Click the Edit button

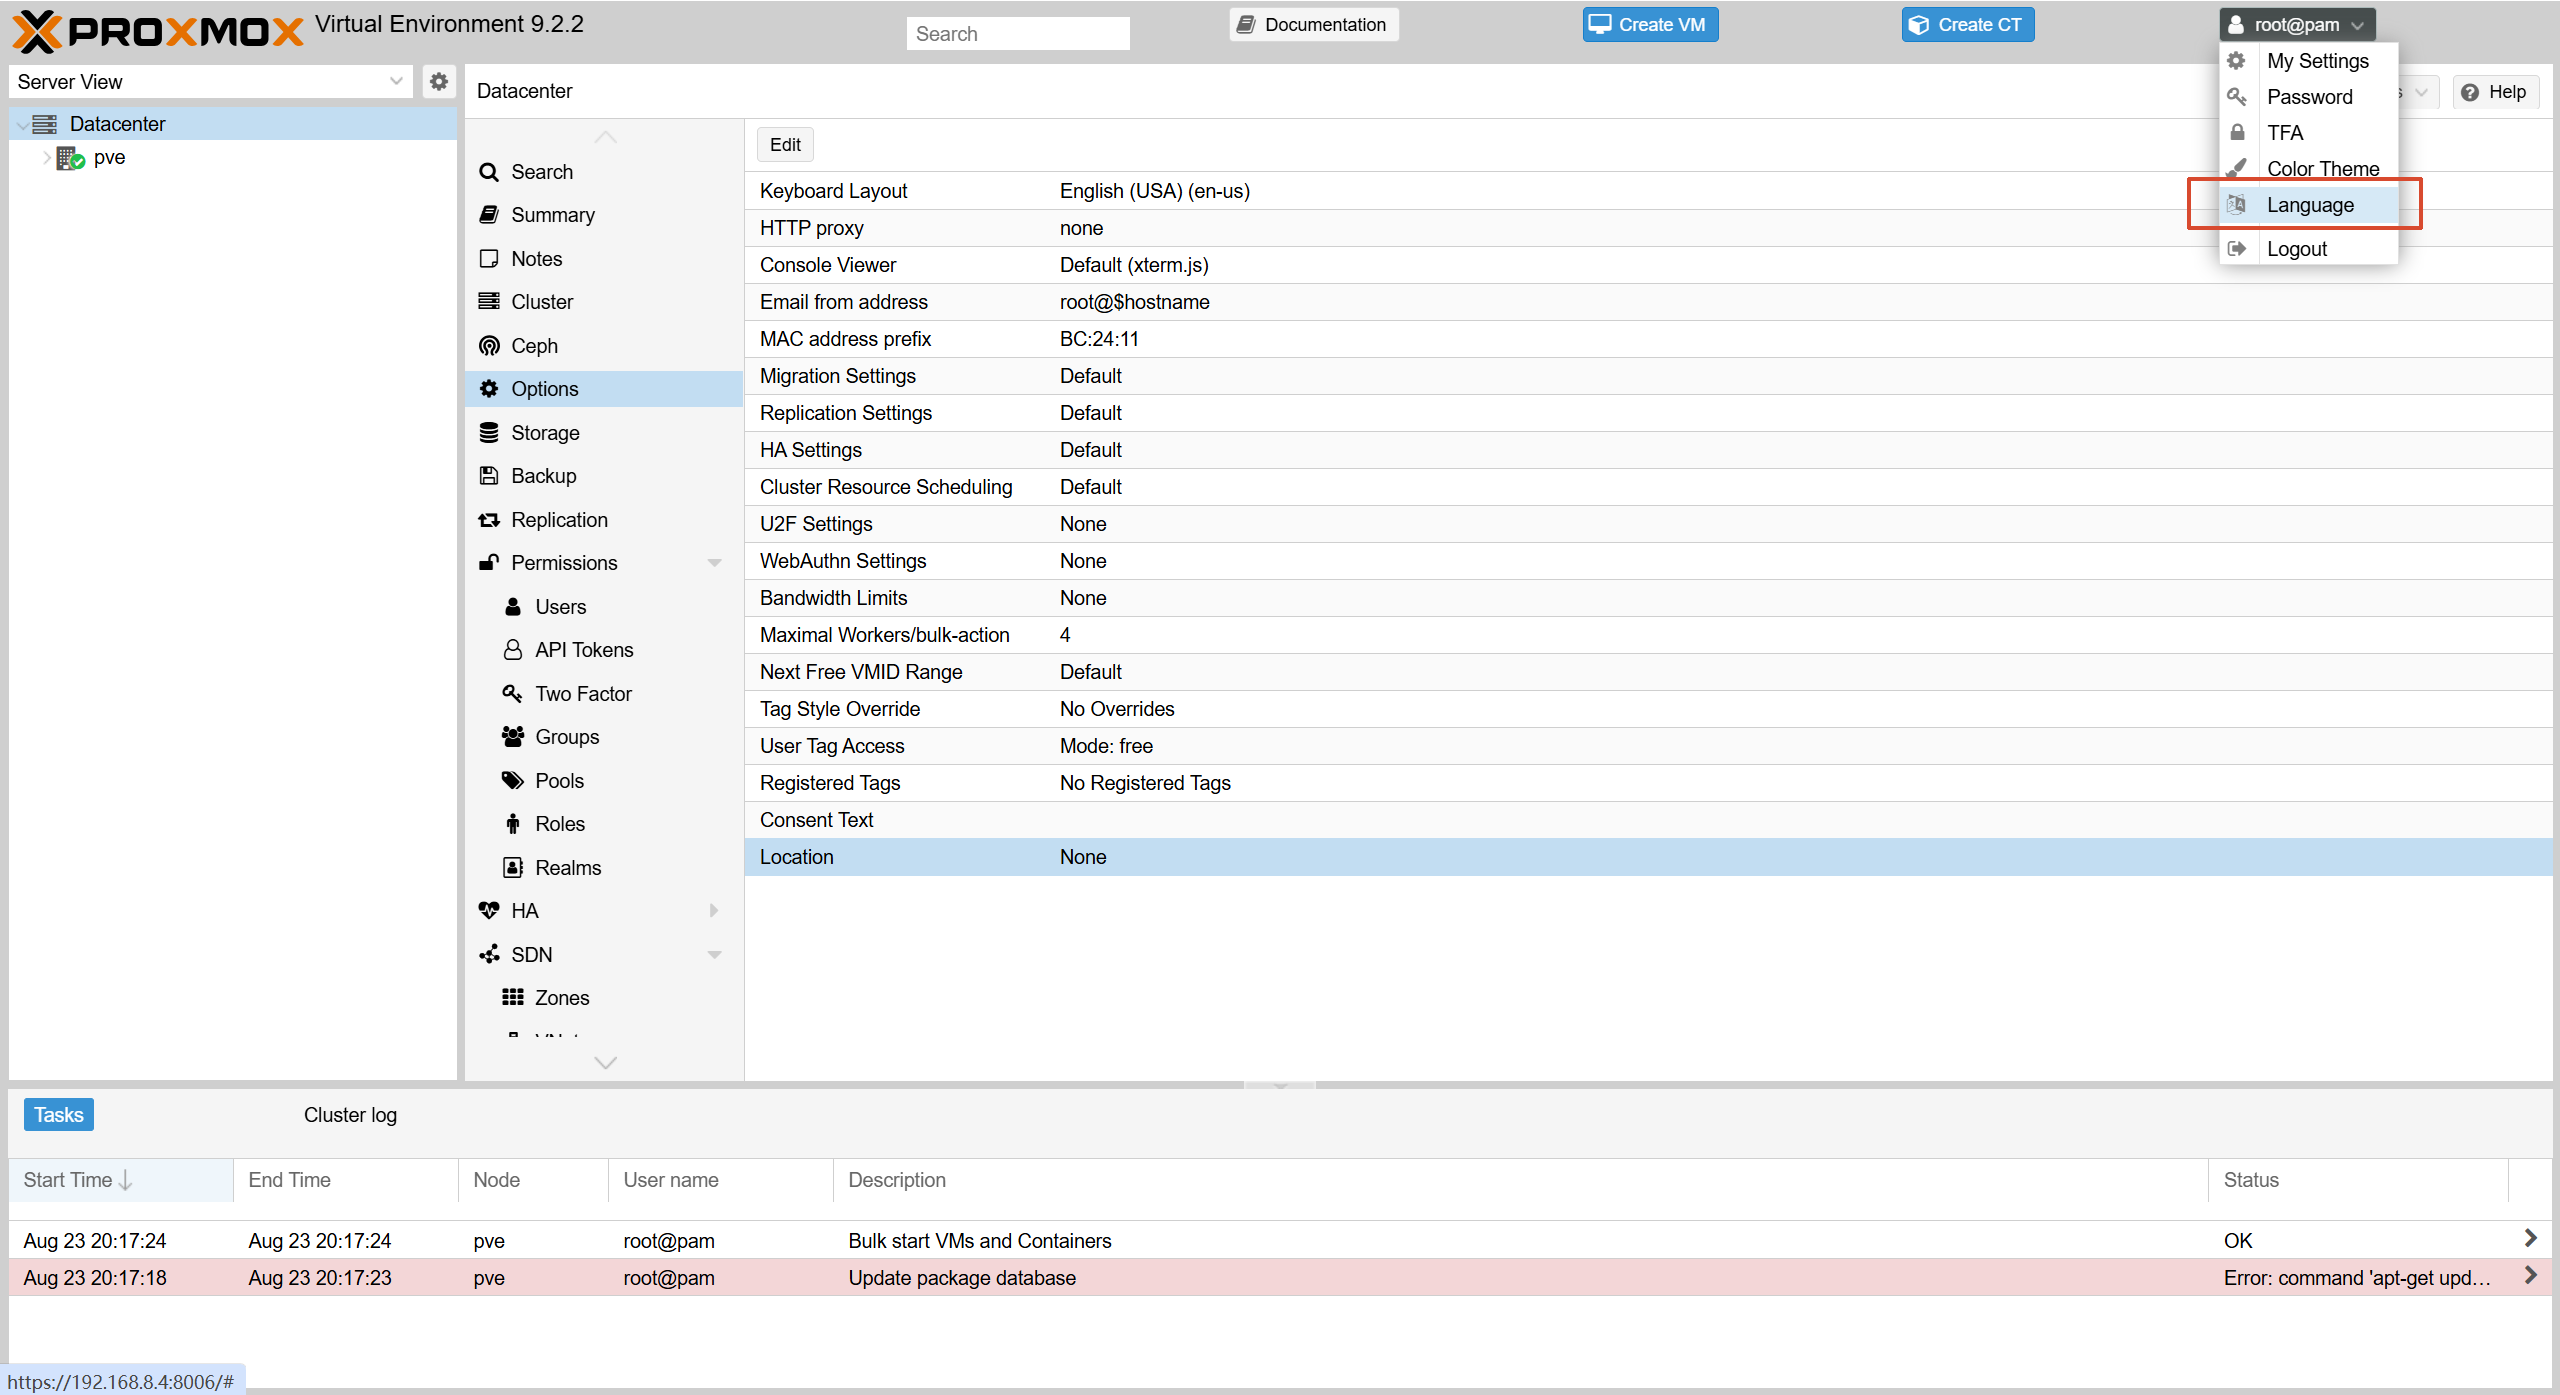point(785,145)
